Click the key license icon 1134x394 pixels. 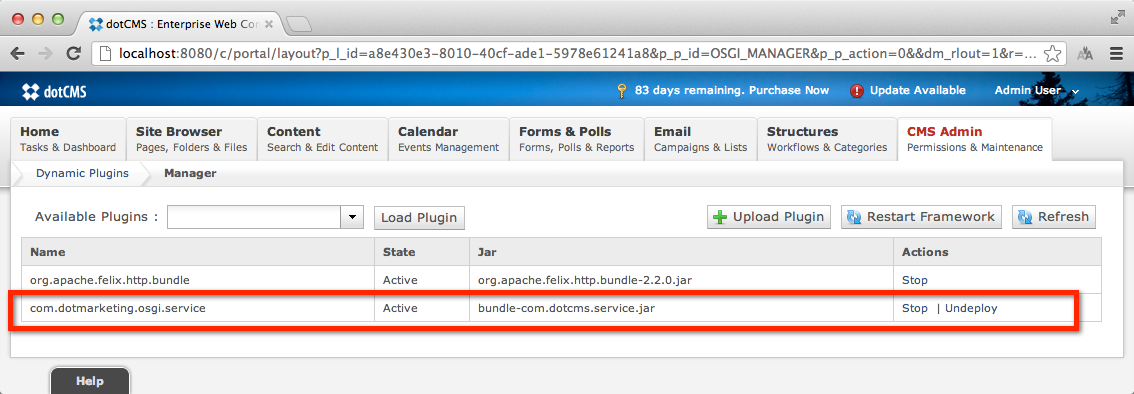[621, 91]
